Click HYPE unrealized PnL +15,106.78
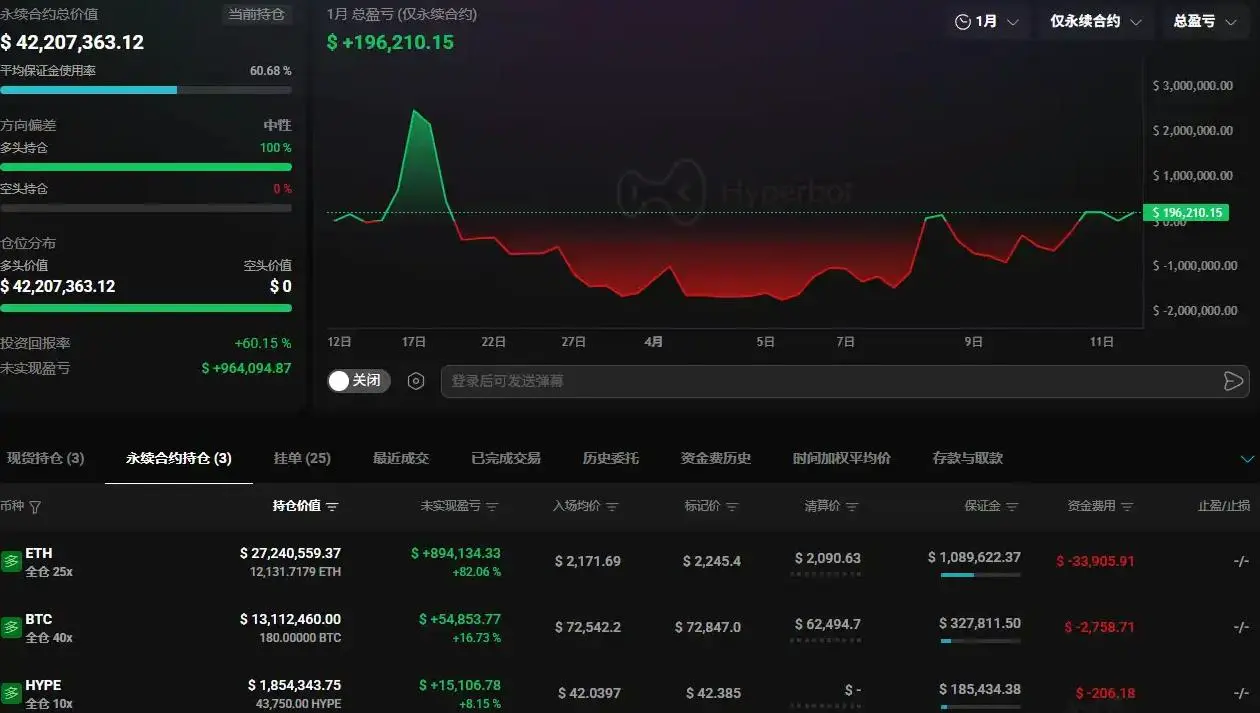 pos(460,685)
